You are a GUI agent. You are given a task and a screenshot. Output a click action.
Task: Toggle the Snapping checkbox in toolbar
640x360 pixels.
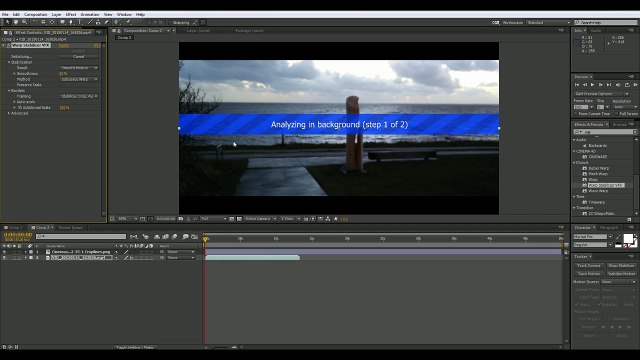(x=171, y=22)
